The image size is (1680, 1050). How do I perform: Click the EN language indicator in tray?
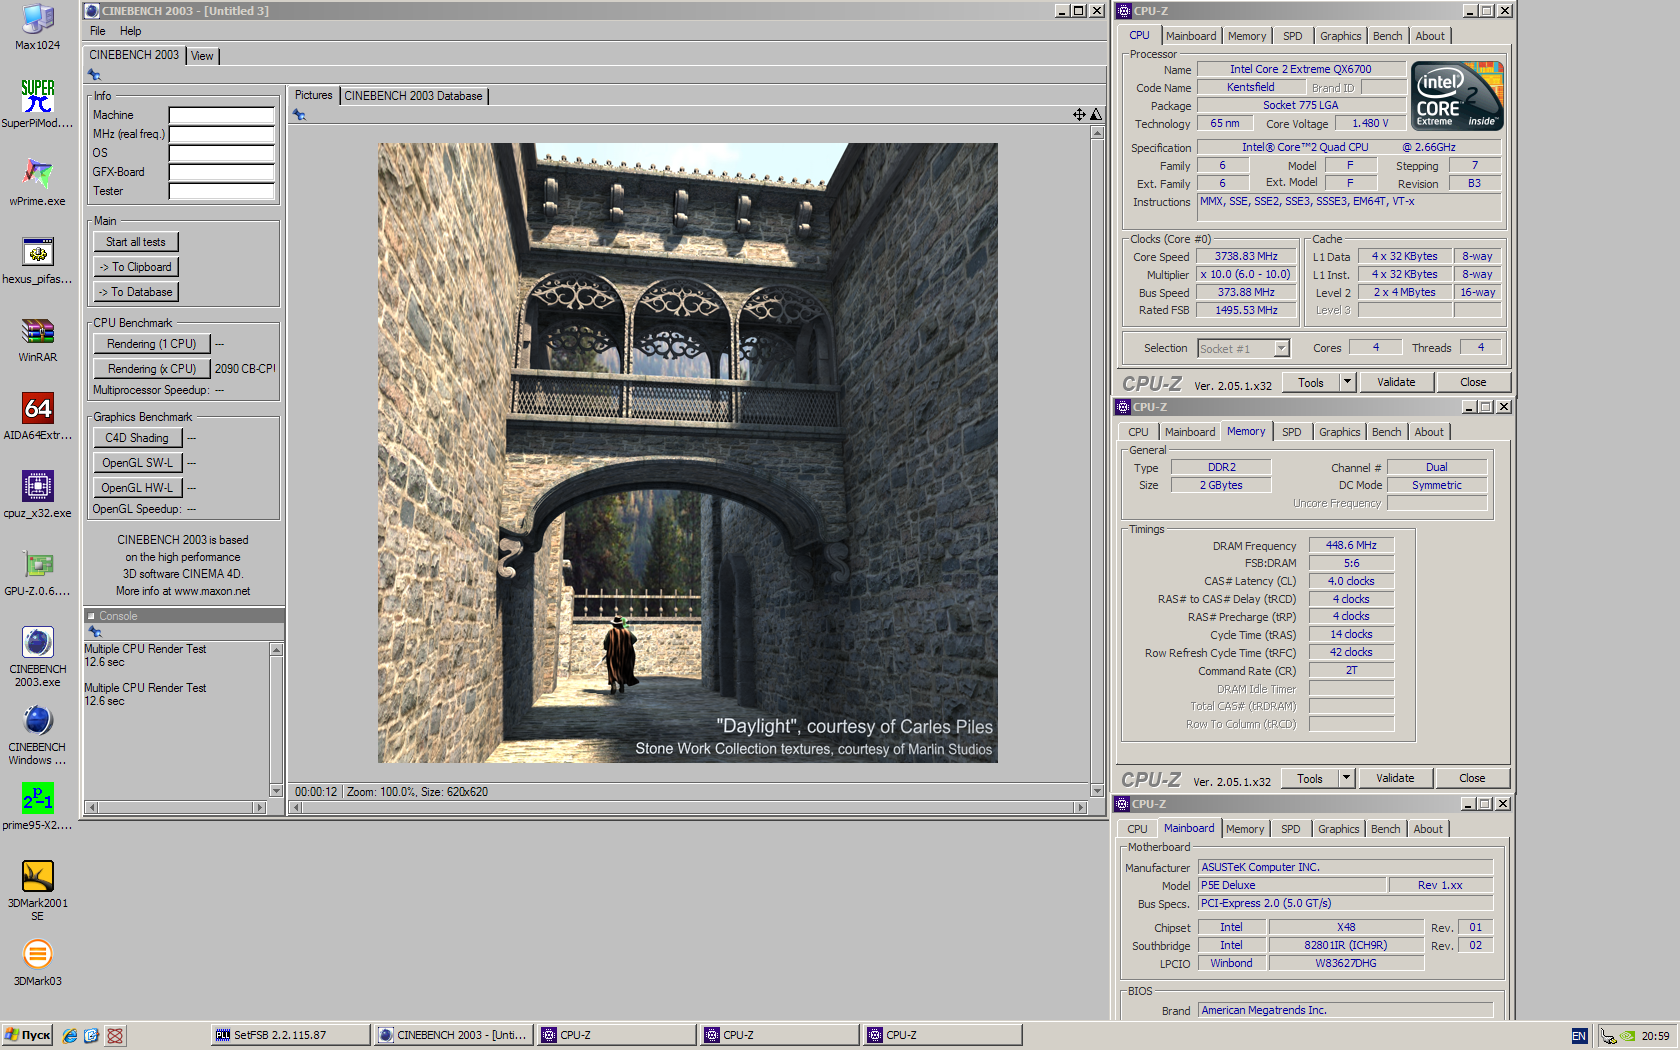(1579, 1036)
